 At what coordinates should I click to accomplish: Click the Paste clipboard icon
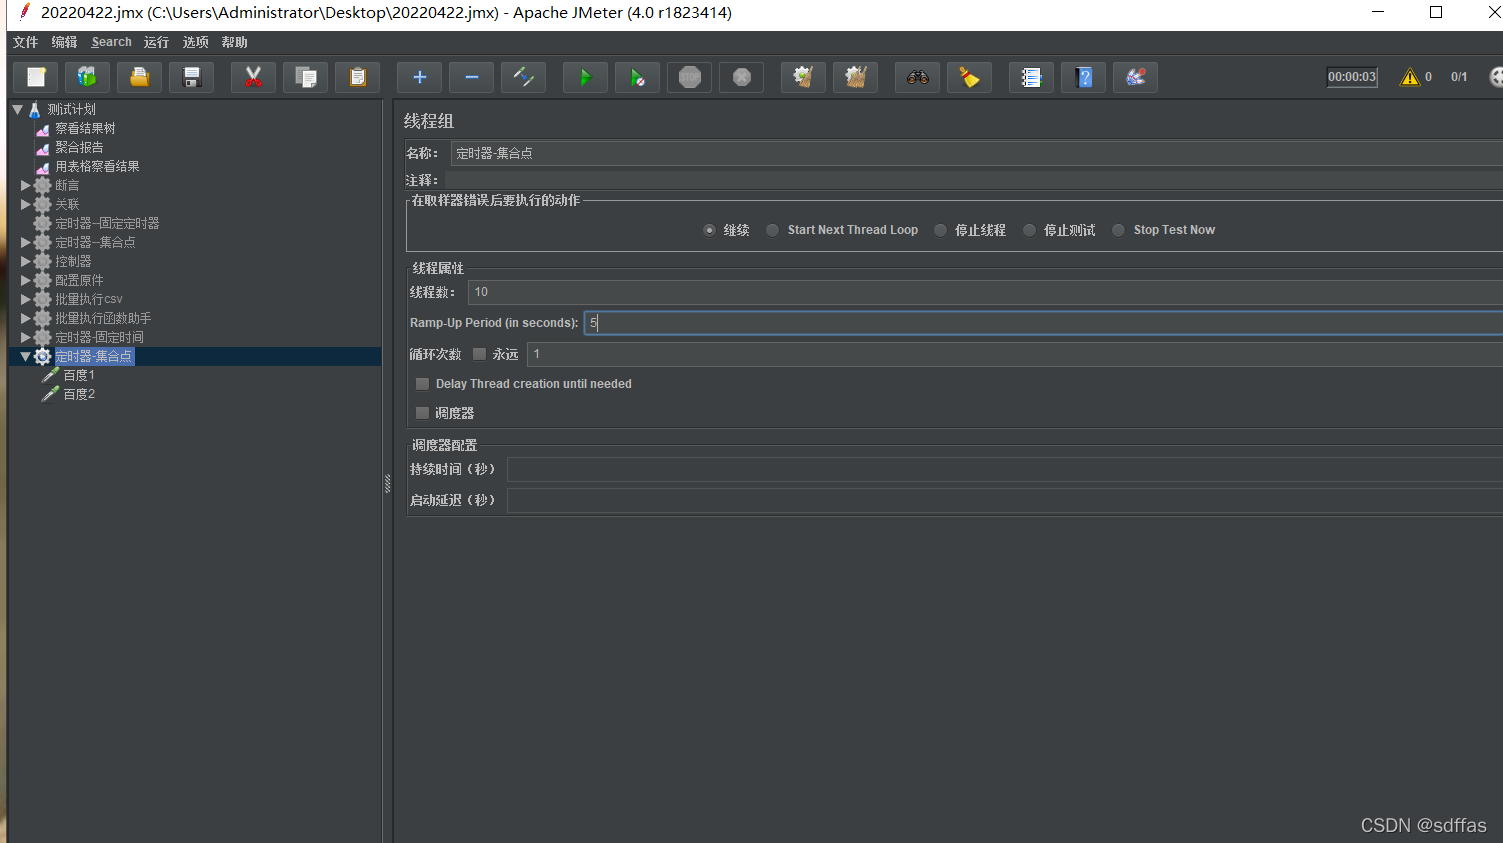[x=358, y=77]
